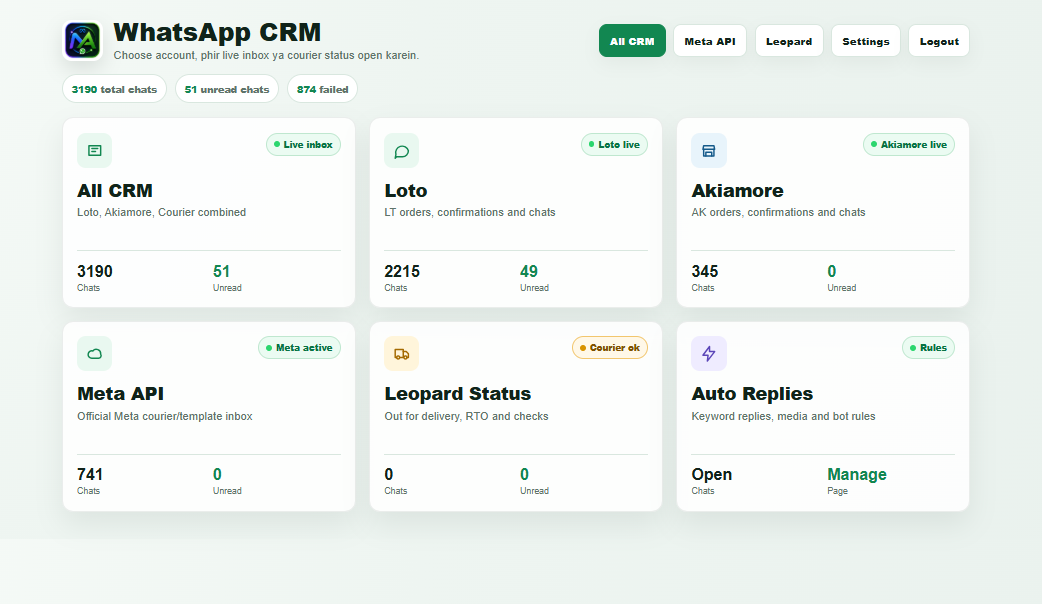The height and width of the screenshot is (604, 1042).
Task: Select the All CRM navigation tab
Action: point(632,41)
